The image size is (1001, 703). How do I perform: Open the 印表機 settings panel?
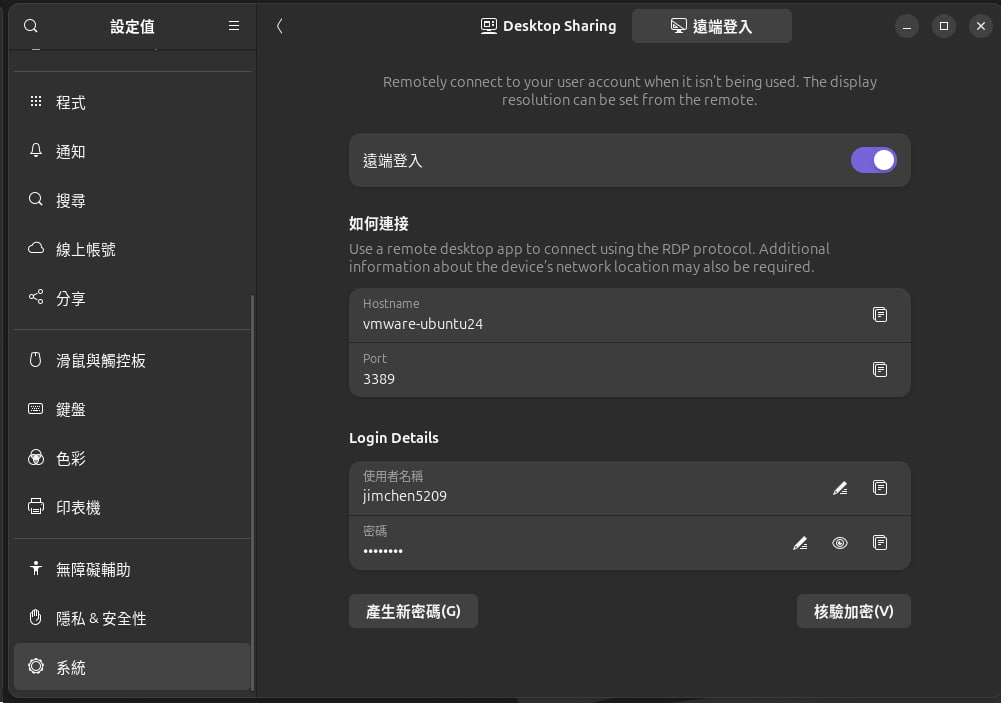coord(78,507)
